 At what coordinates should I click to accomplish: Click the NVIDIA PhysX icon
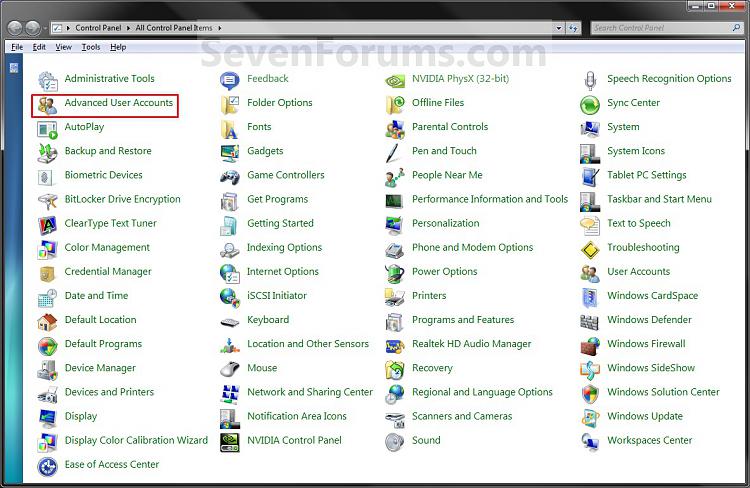click(x=395, y=81)
